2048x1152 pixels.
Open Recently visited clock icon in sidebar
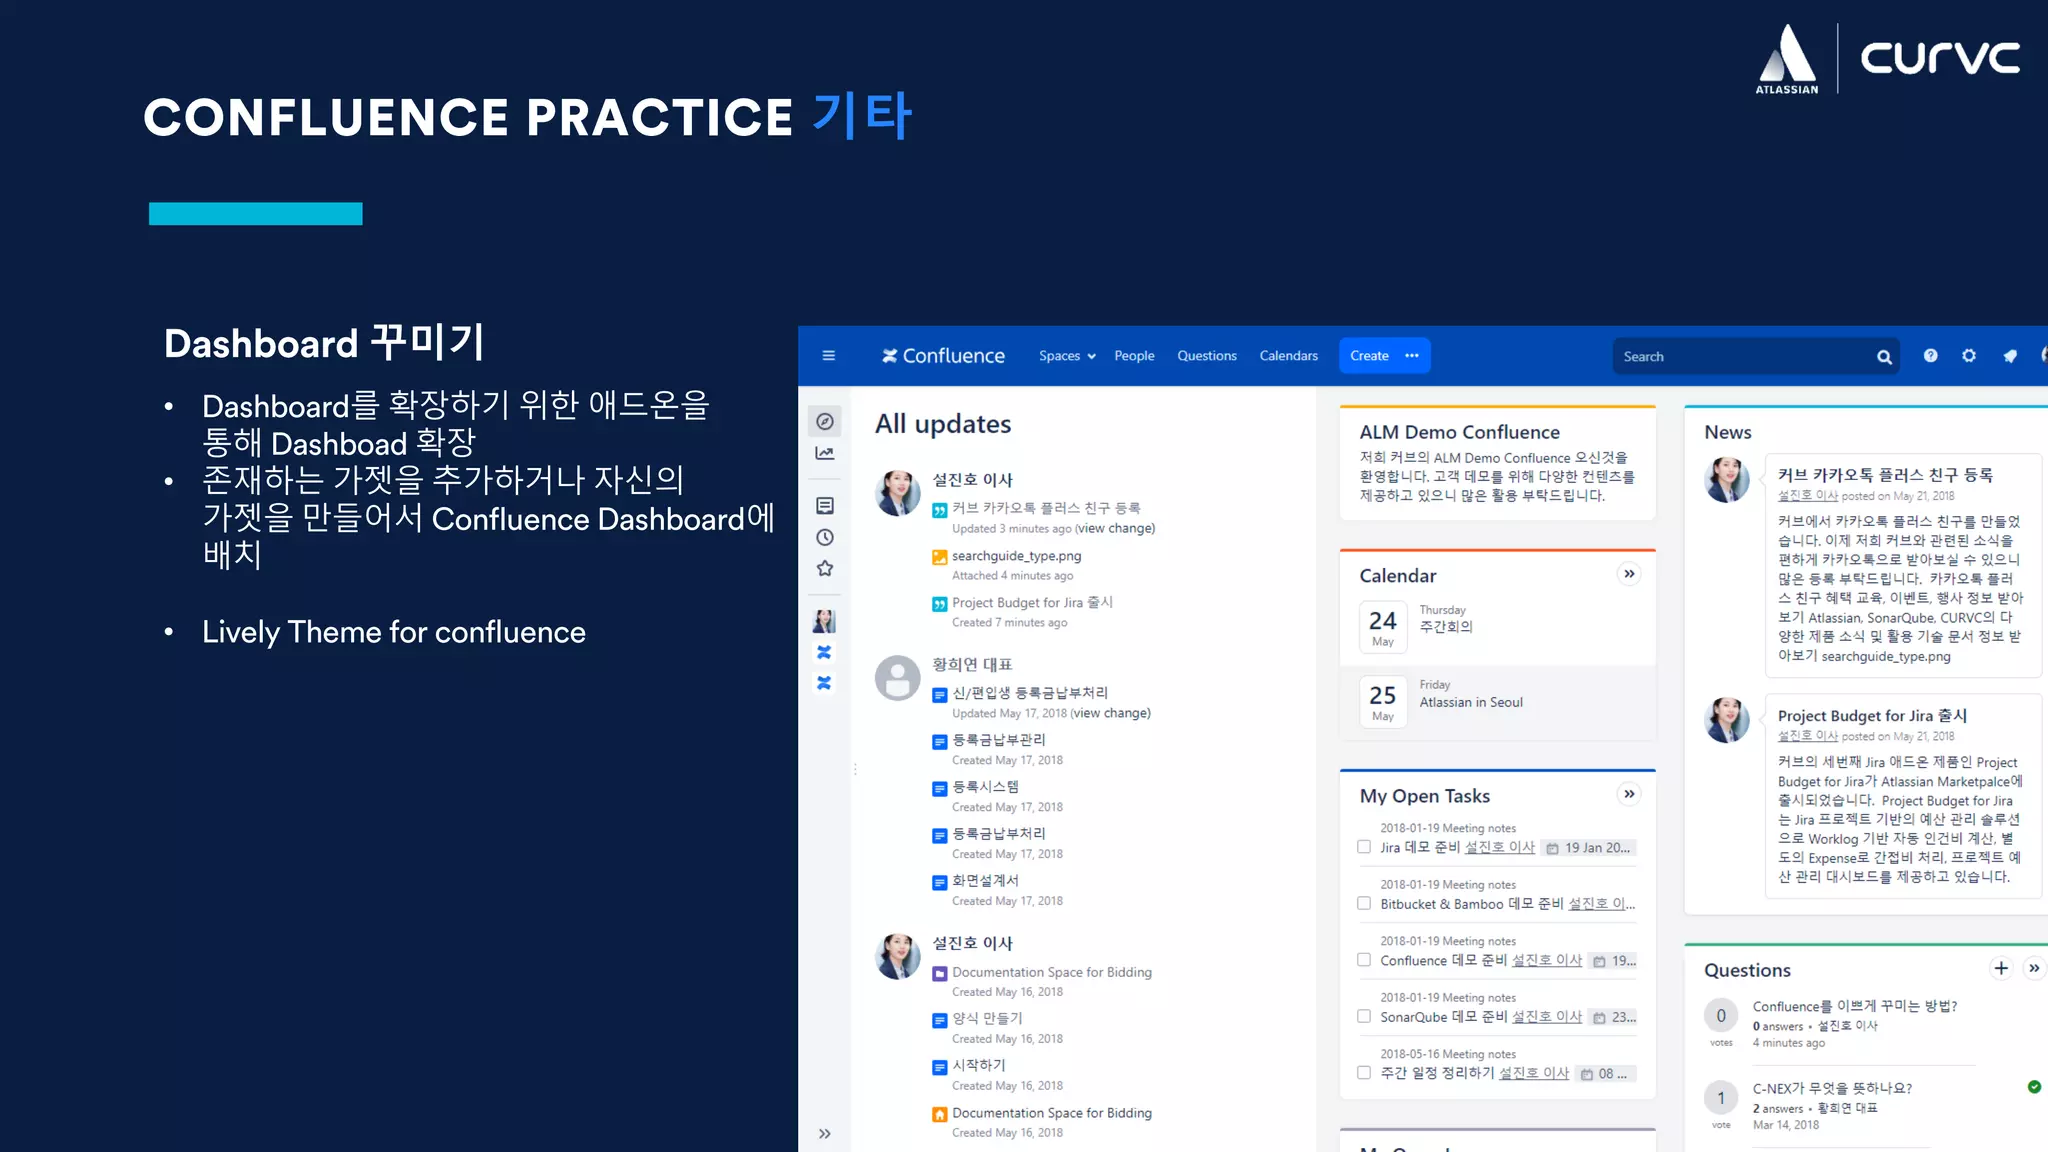pos(825,537)
